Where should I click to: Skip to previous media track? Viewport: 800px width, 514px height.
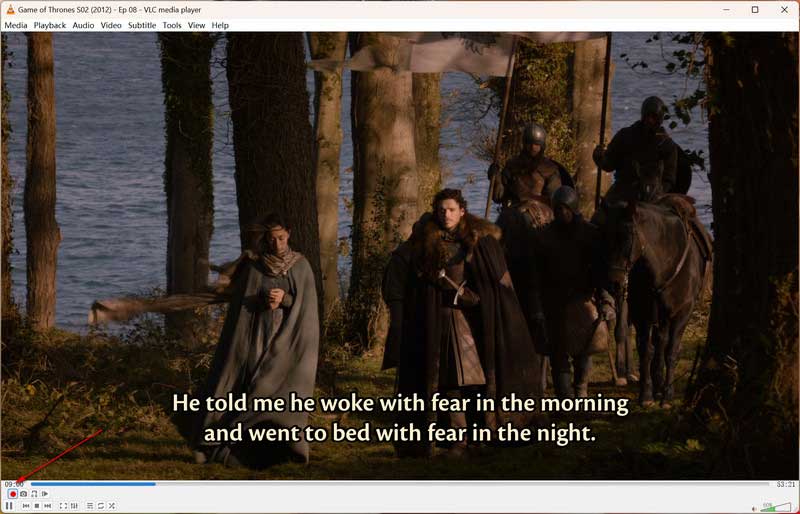pos(26,506)
